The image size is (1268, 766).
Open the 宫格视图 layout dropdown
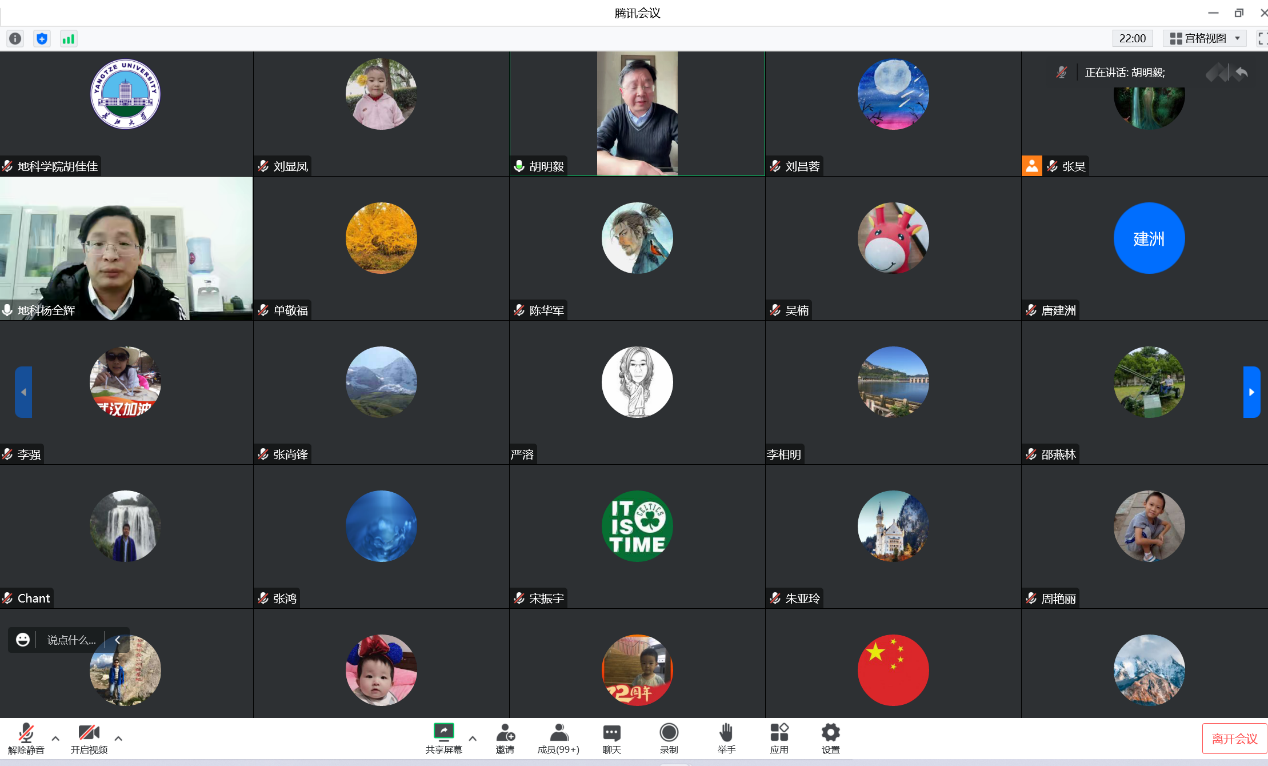tap(1206, 38)
